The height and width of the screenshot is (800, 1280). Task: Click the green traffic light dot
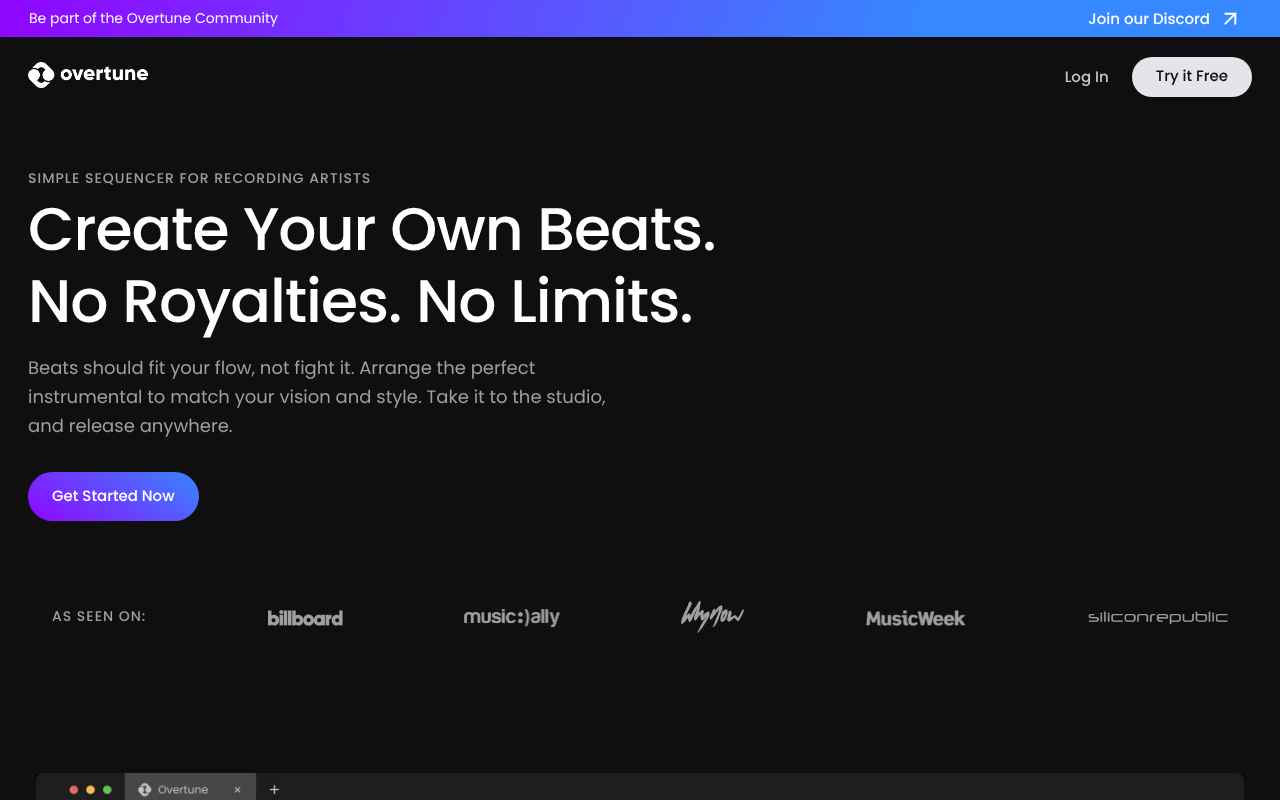[x=107, y=789]
